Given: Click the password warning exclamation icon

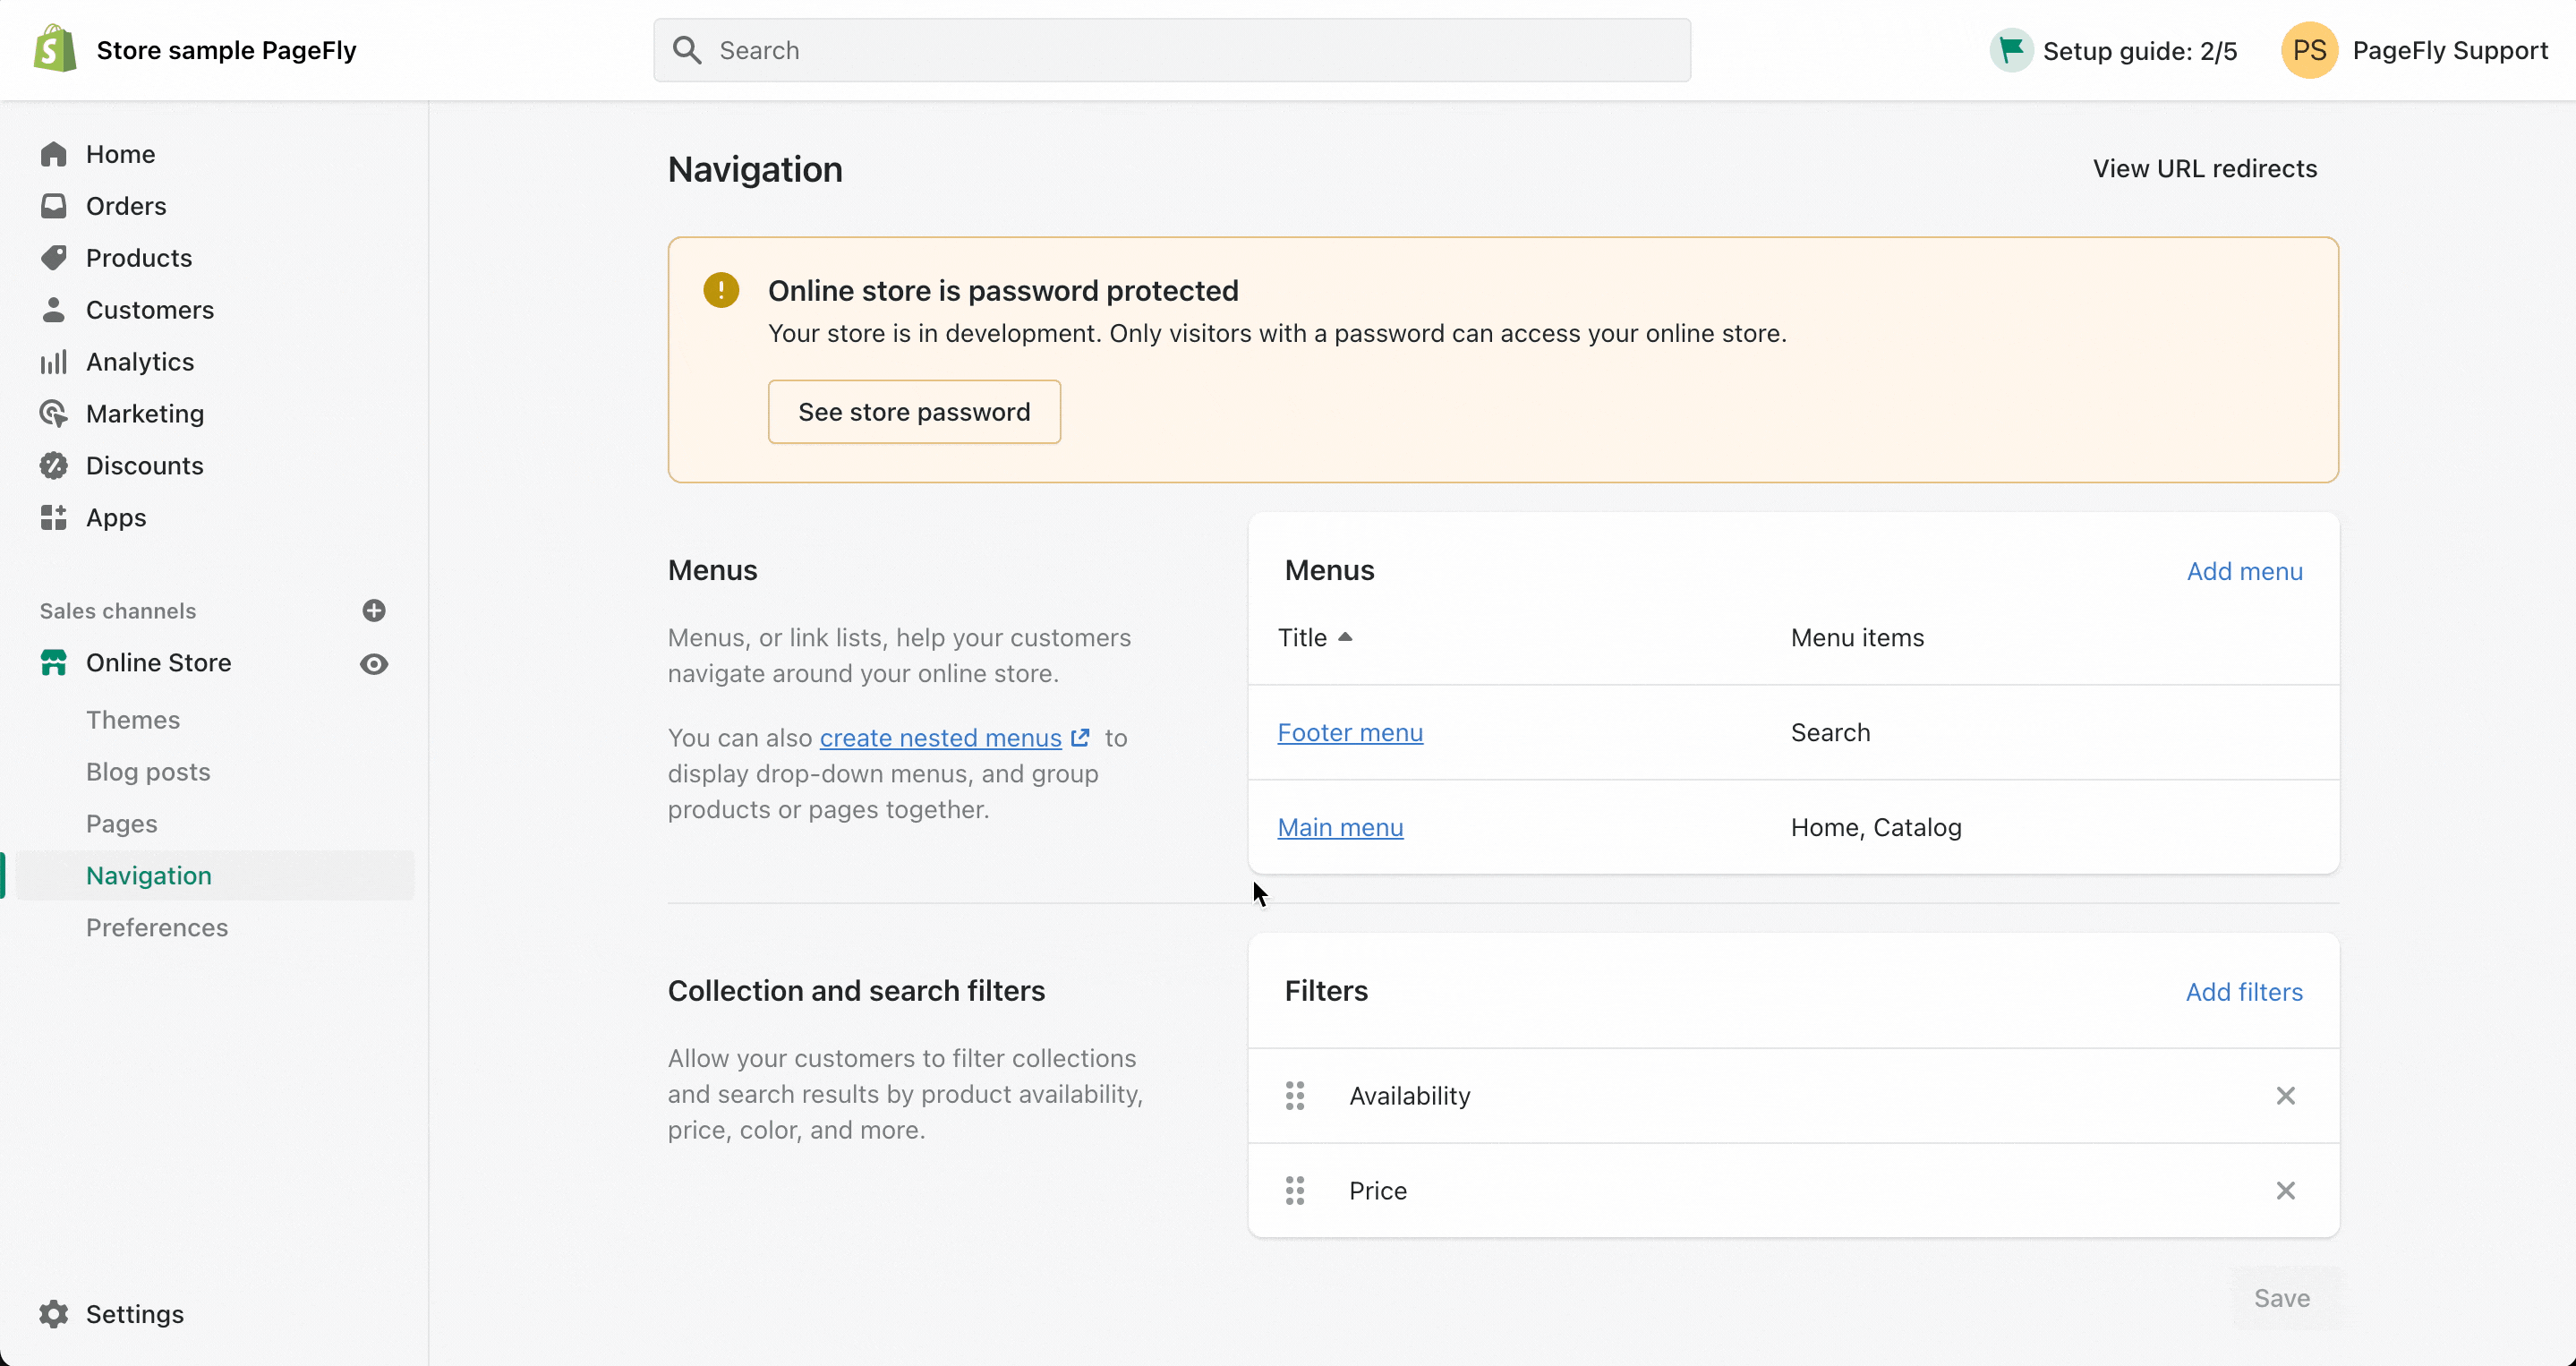Looking at the screenshot, I should coord(721,290).
